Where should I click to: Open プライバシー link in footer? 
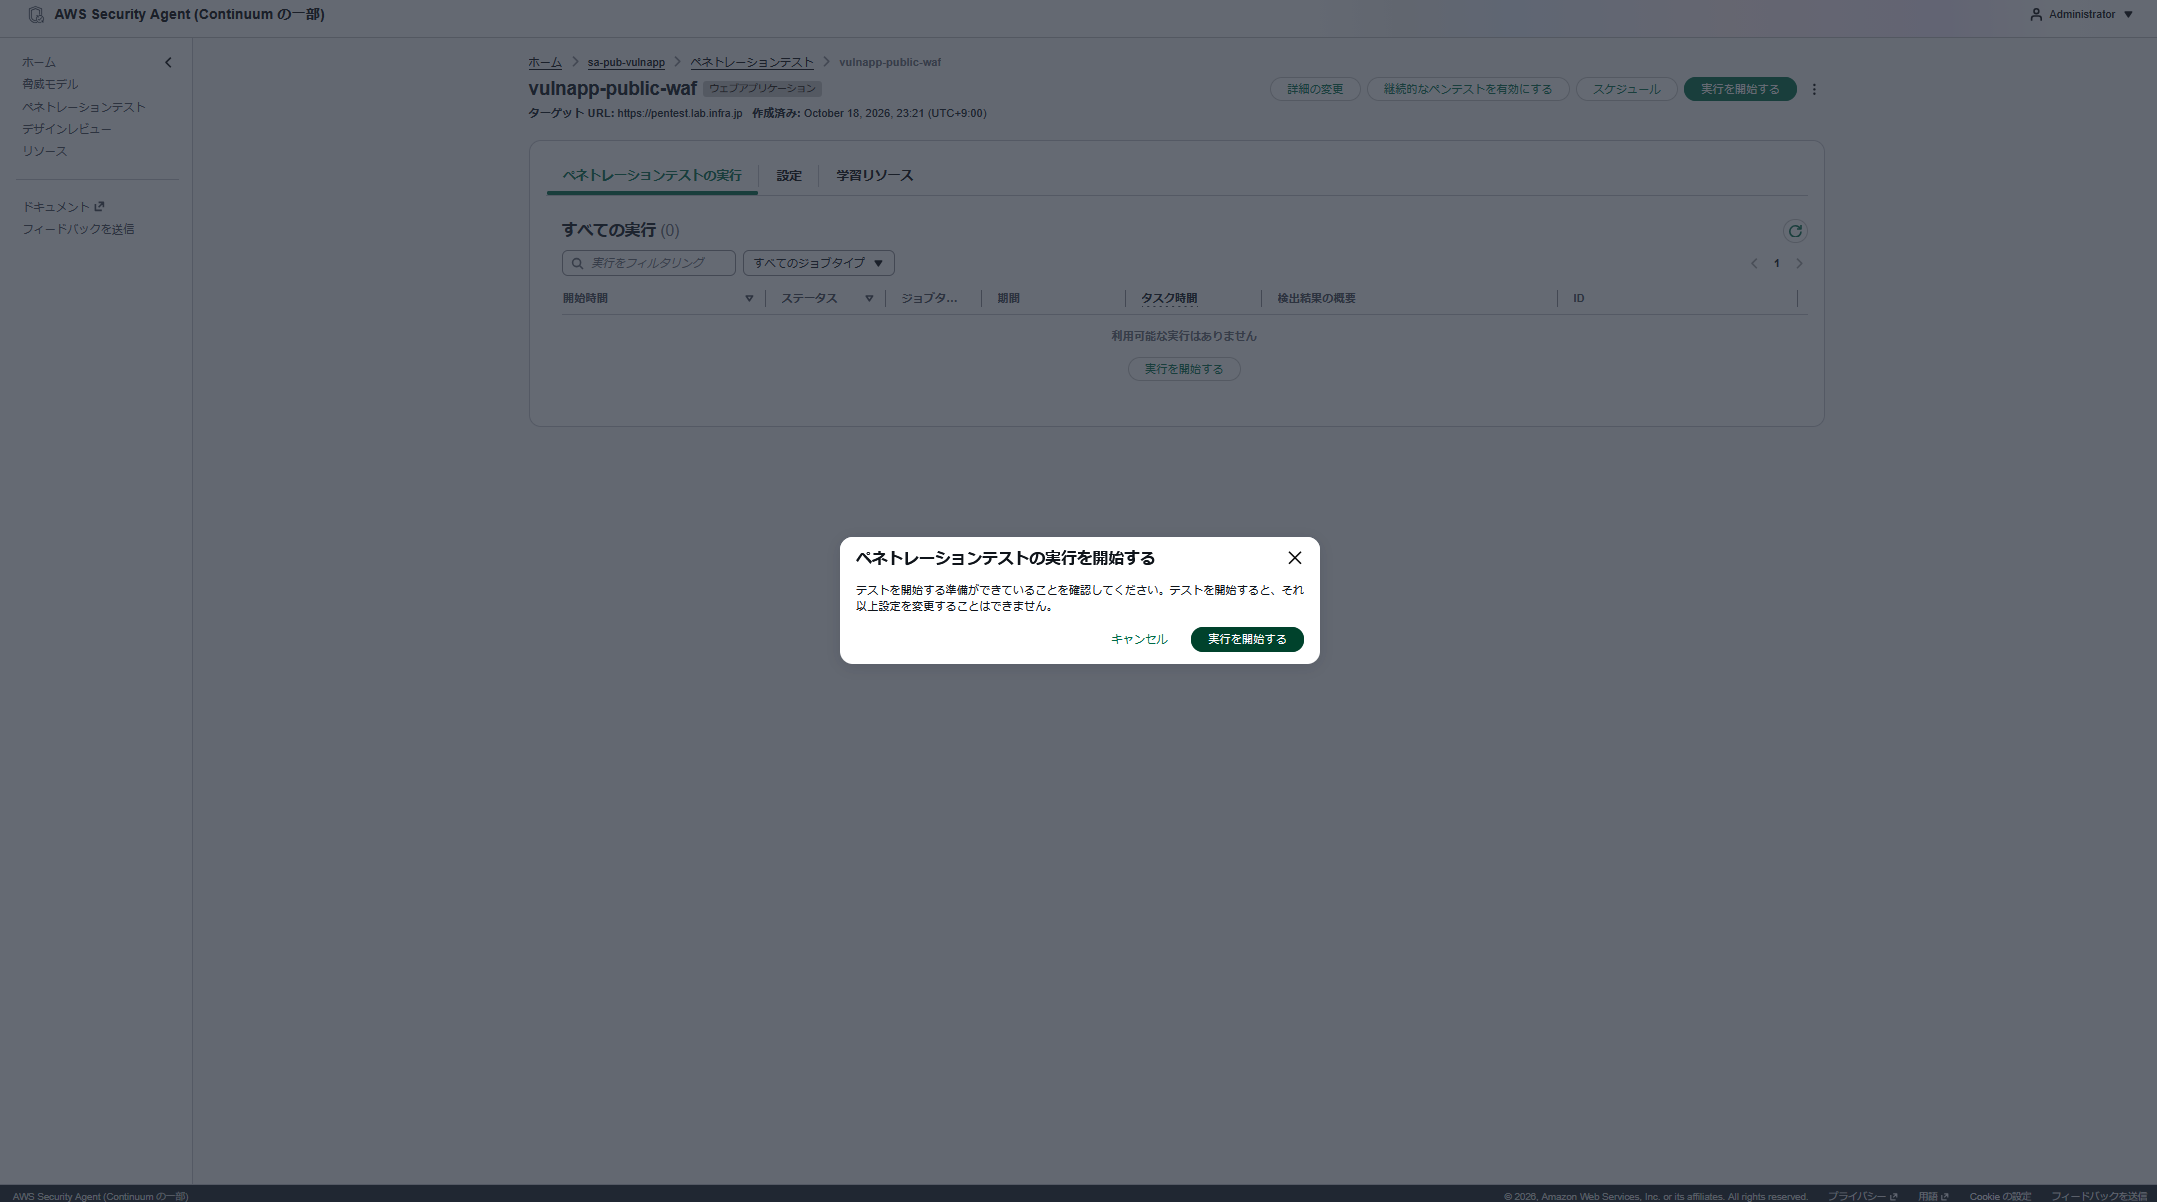pyautogui.click(x=1862, y=1196)
